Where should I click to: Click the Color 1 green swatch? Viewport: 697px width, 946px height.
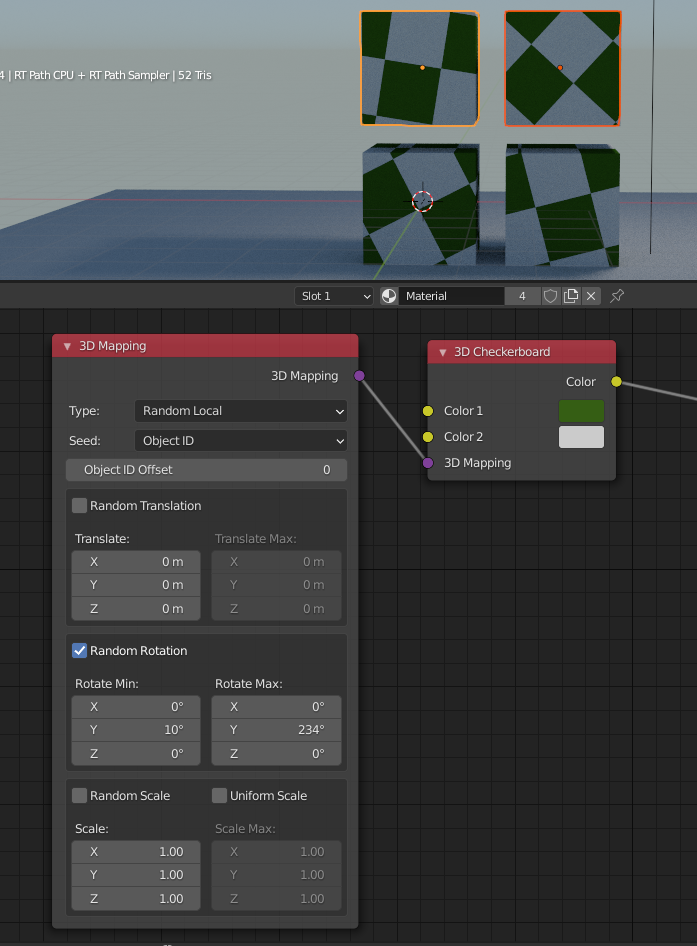pos(581,411)
